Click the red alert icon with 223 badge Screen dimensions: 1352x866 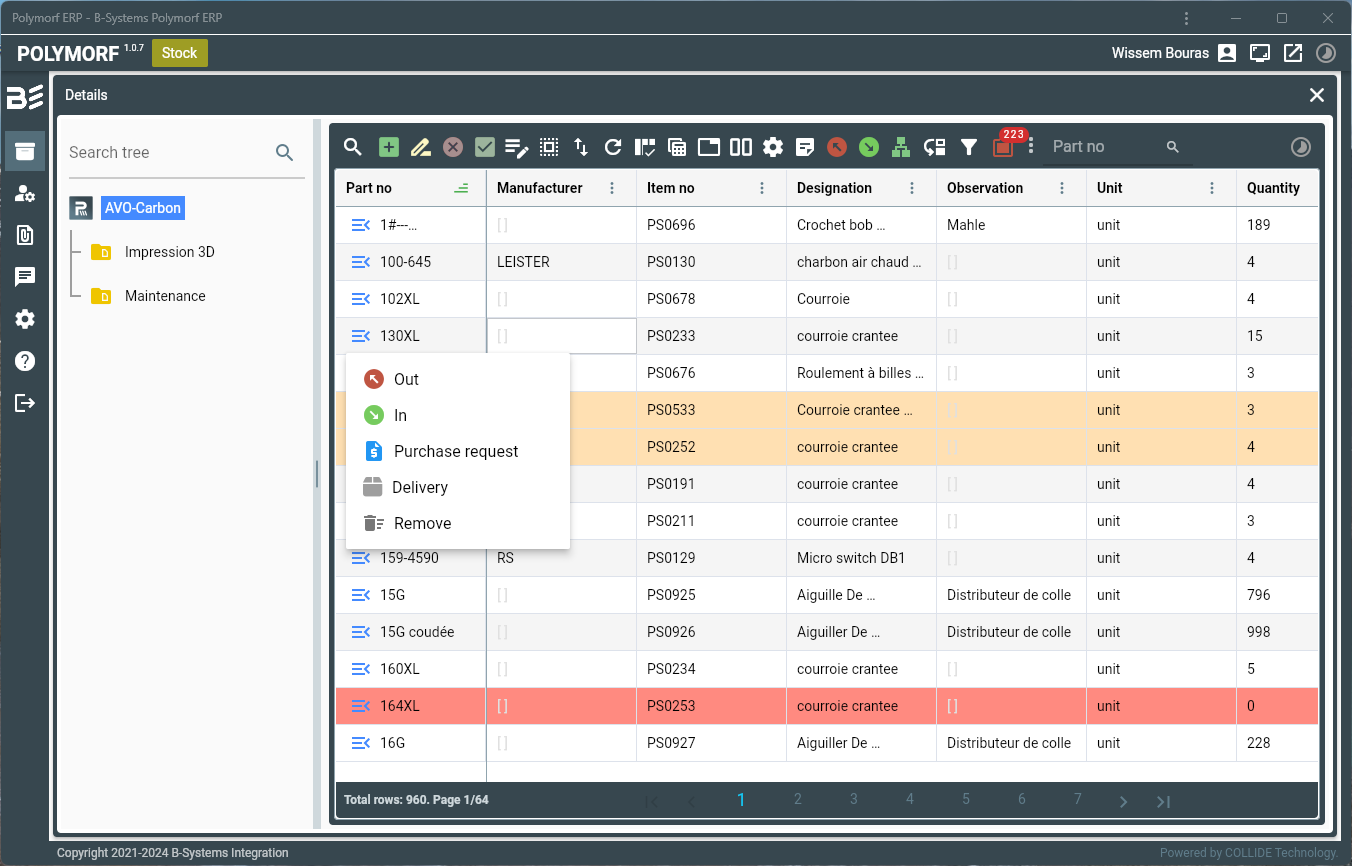(1002, 147)
